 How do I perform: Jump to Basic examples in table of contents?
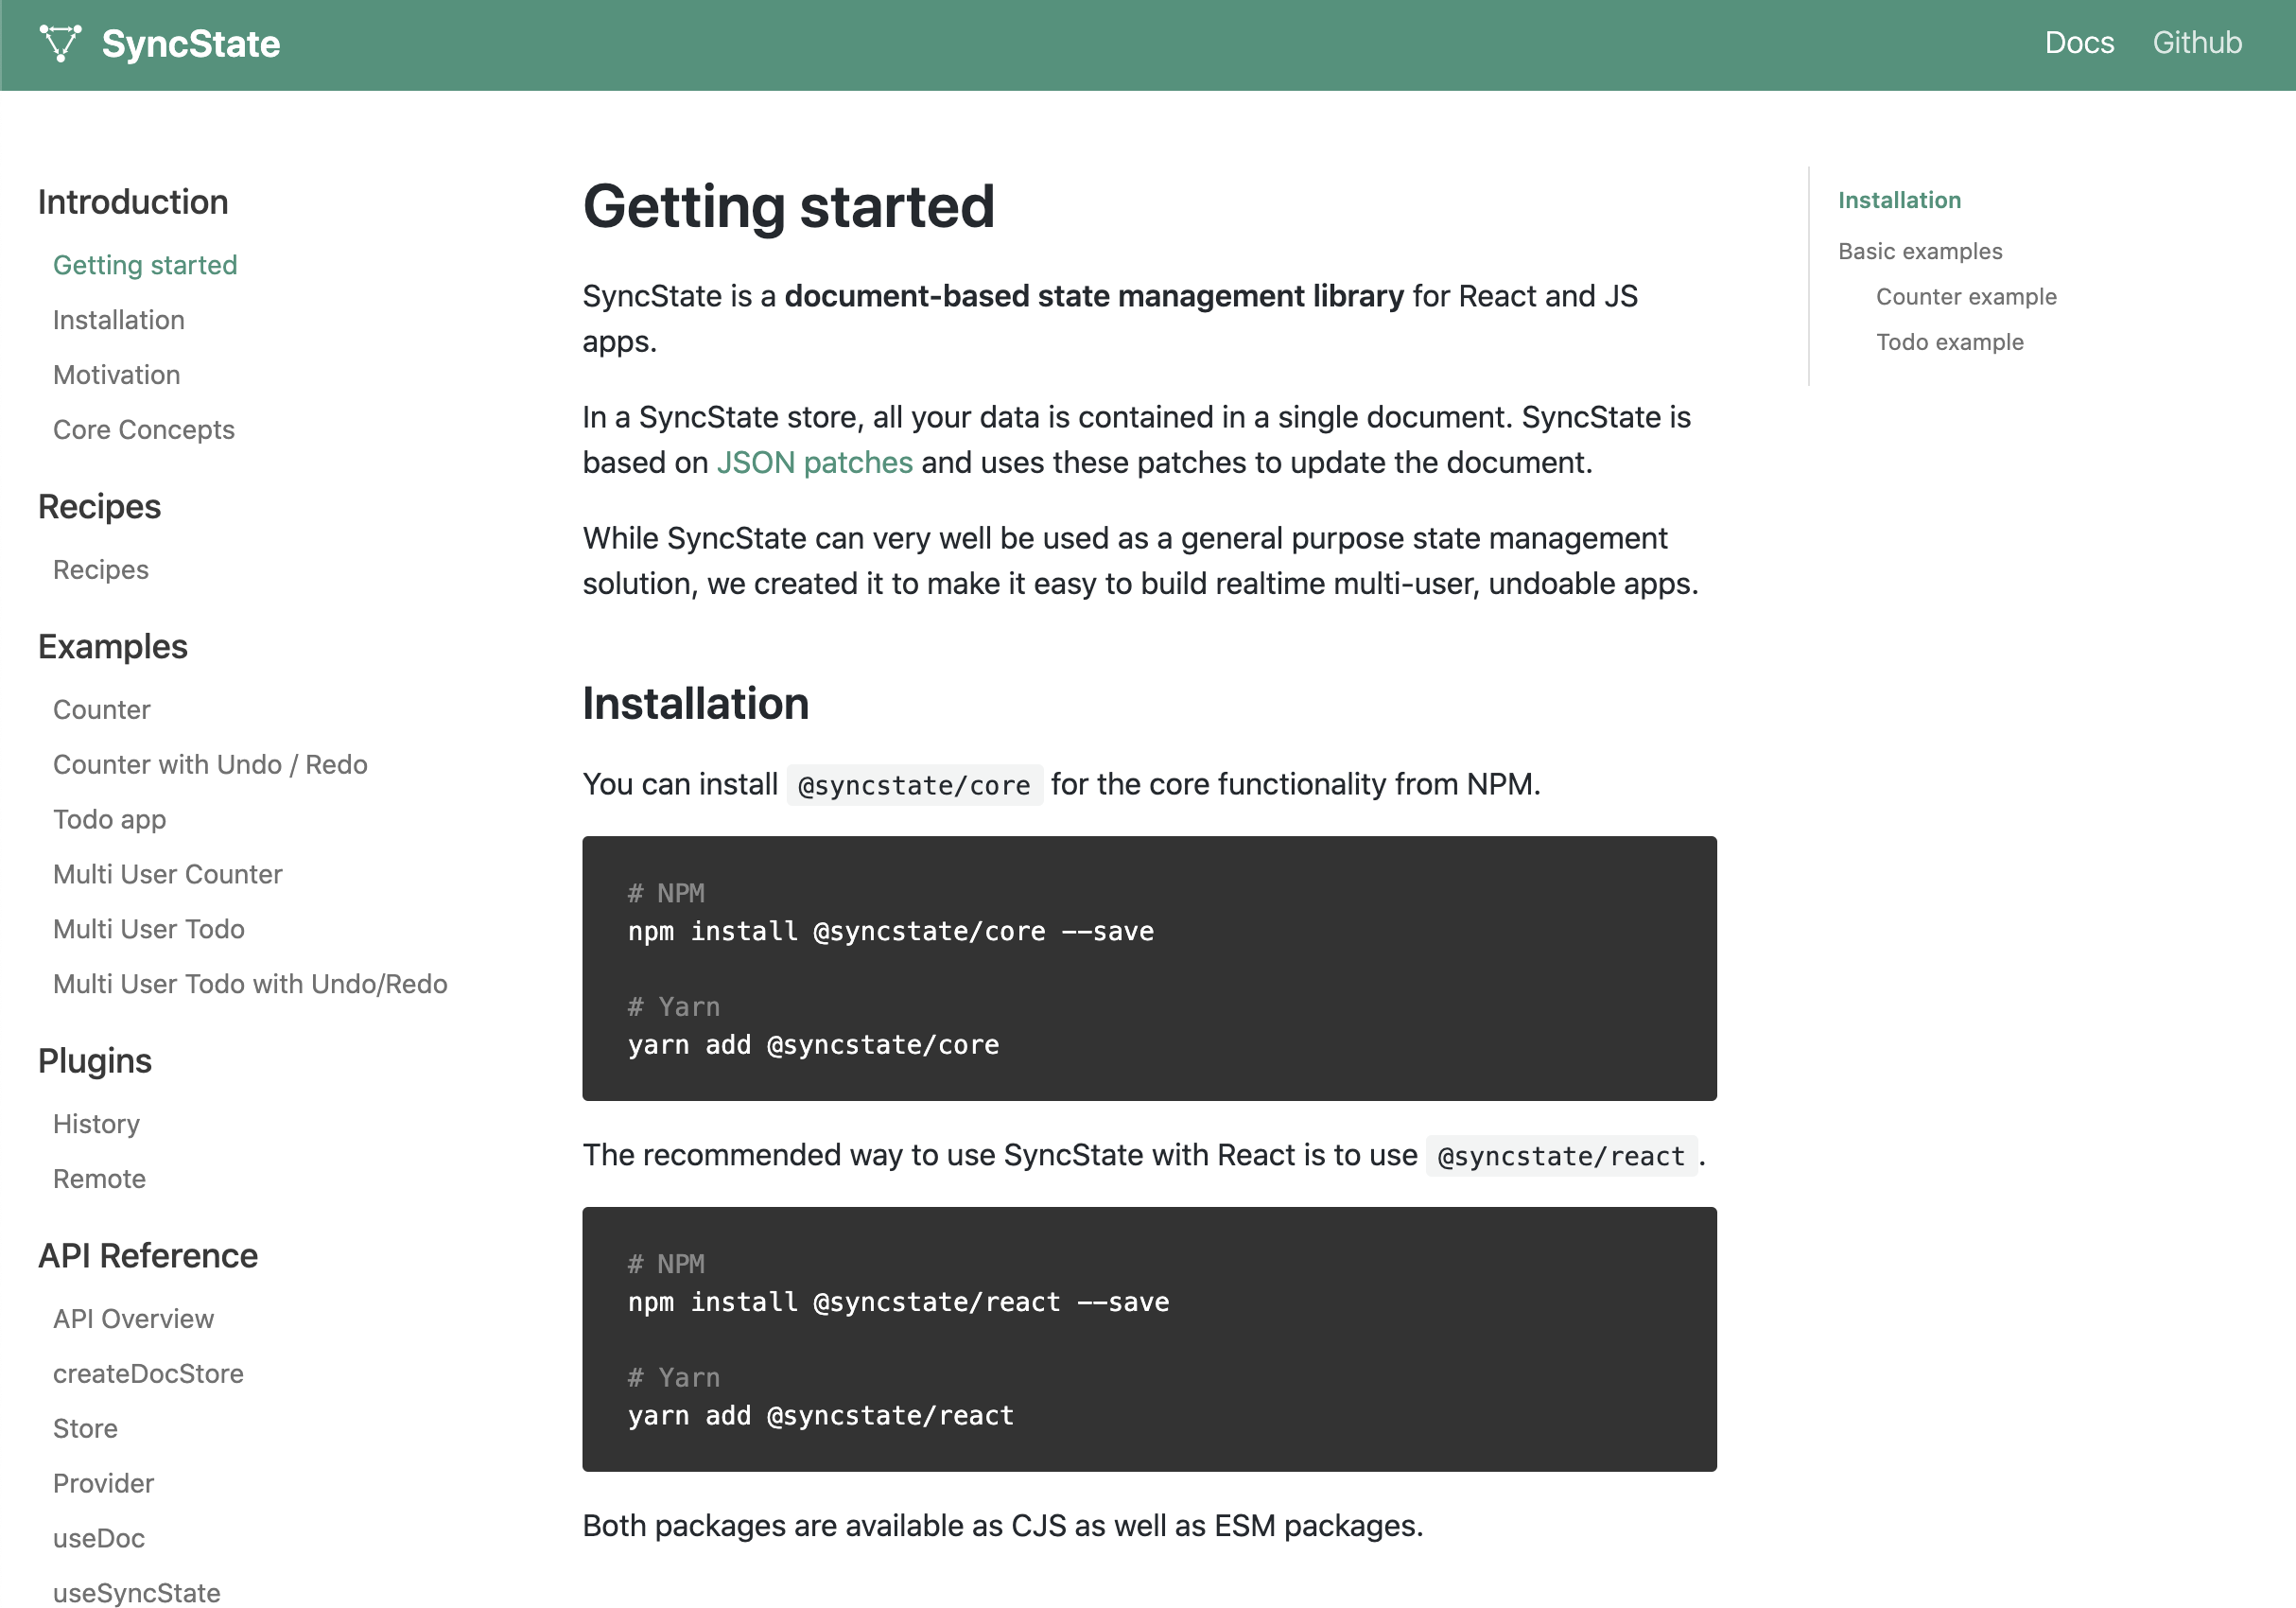coord(1919,251)
